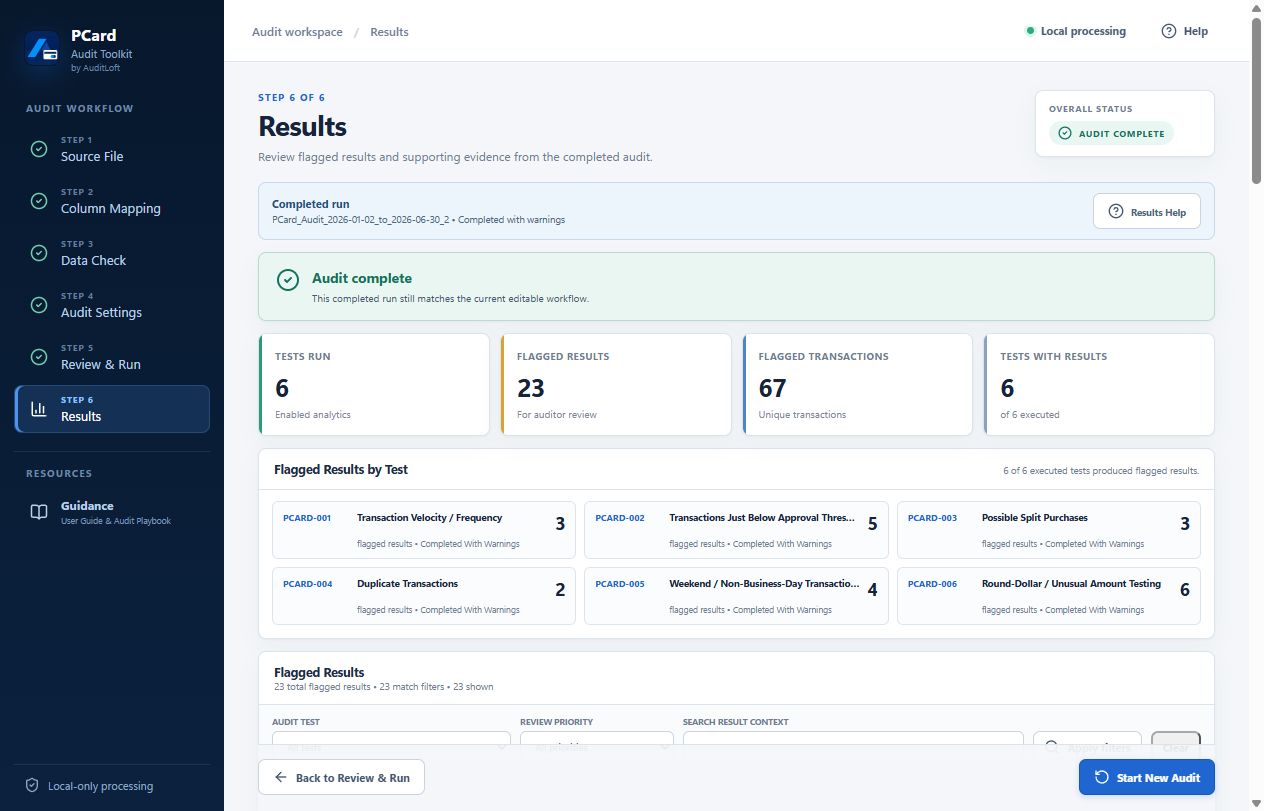Click the PCard app logo icon

point(43,49)
